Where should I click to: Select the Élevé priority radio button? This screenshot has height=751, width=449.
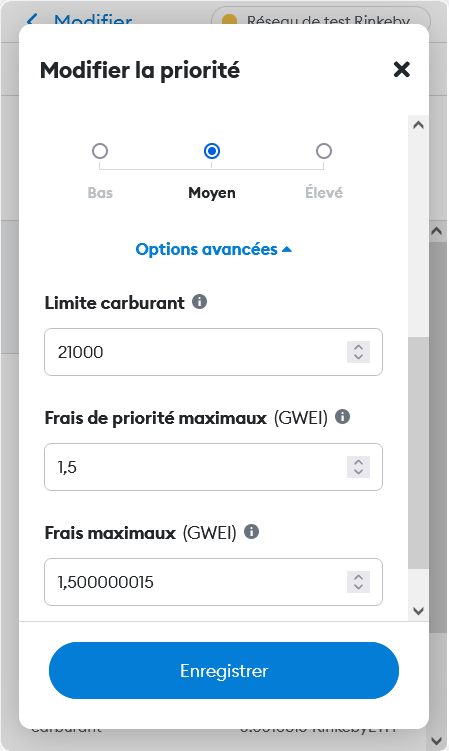tap(324, 151)
